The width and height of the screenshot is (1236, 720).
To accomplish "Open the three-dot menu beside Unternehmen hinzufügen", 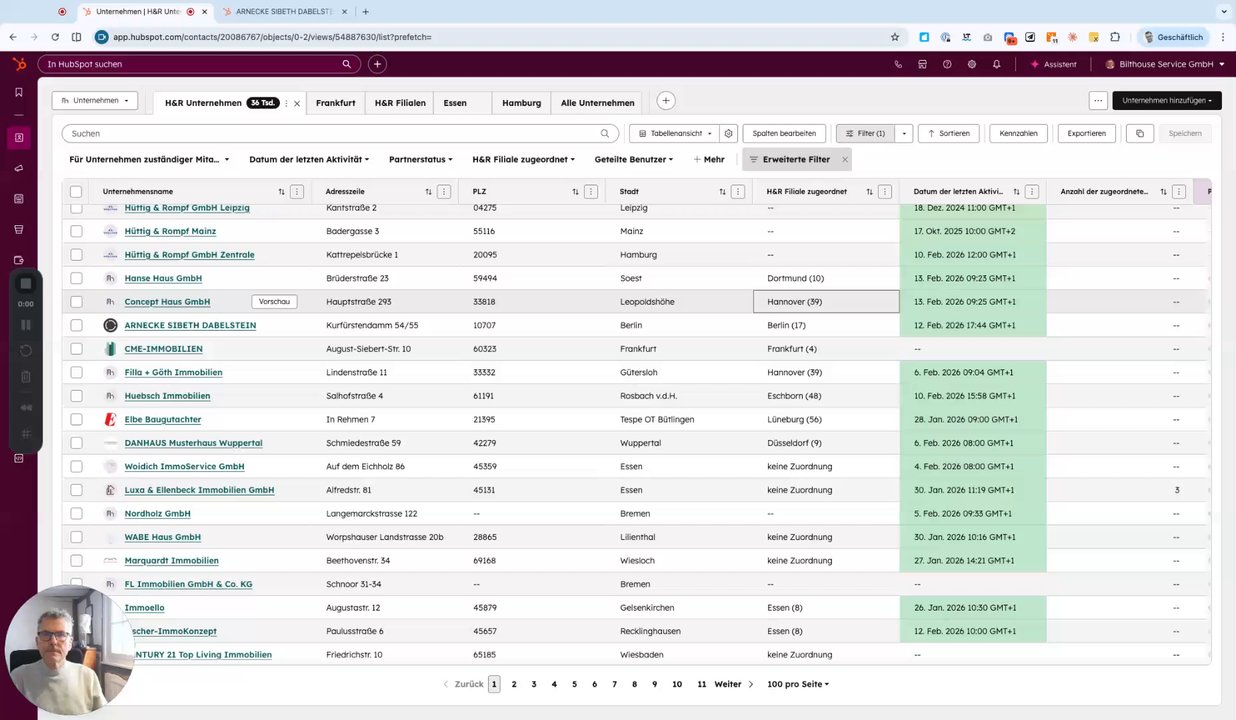I will click(x=1098, y=101).
